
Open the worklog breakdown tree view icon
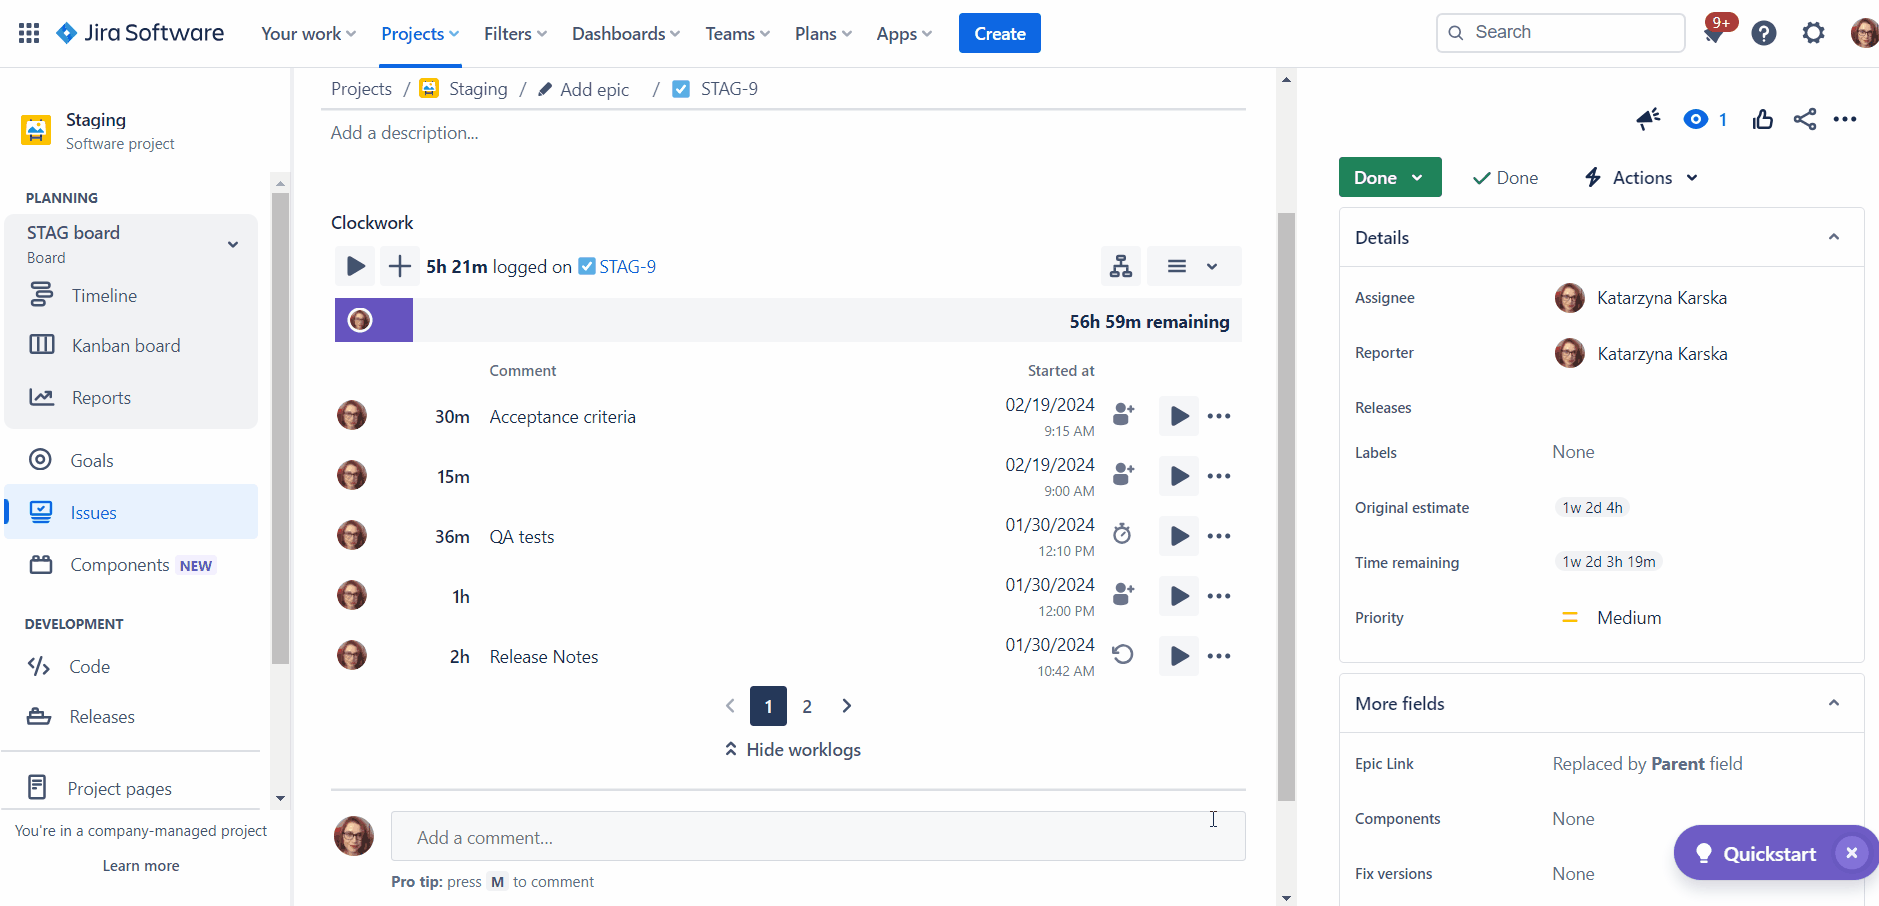coord(1120,266)
